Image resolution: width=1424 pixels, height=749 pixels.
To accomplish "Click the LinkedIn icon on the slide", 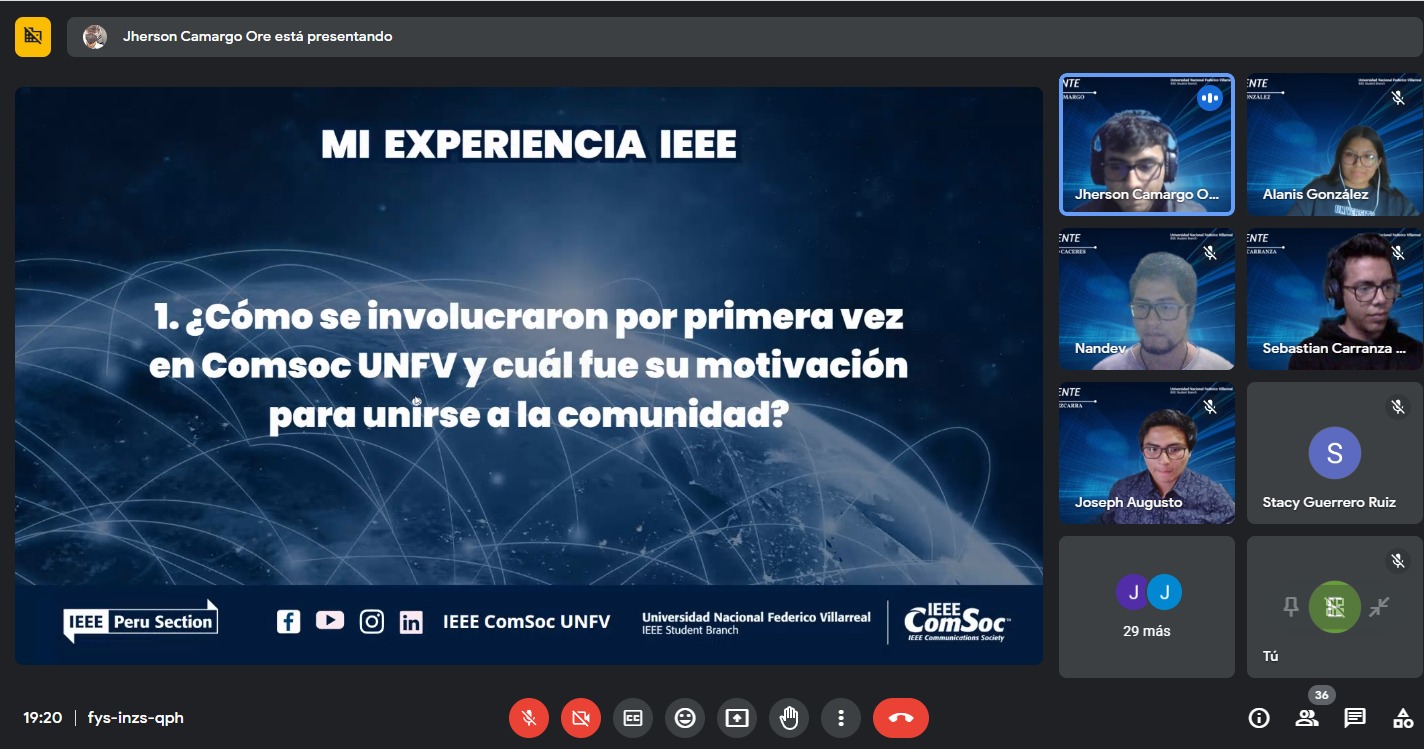I will pyautogui.click(x=411, y=622).
